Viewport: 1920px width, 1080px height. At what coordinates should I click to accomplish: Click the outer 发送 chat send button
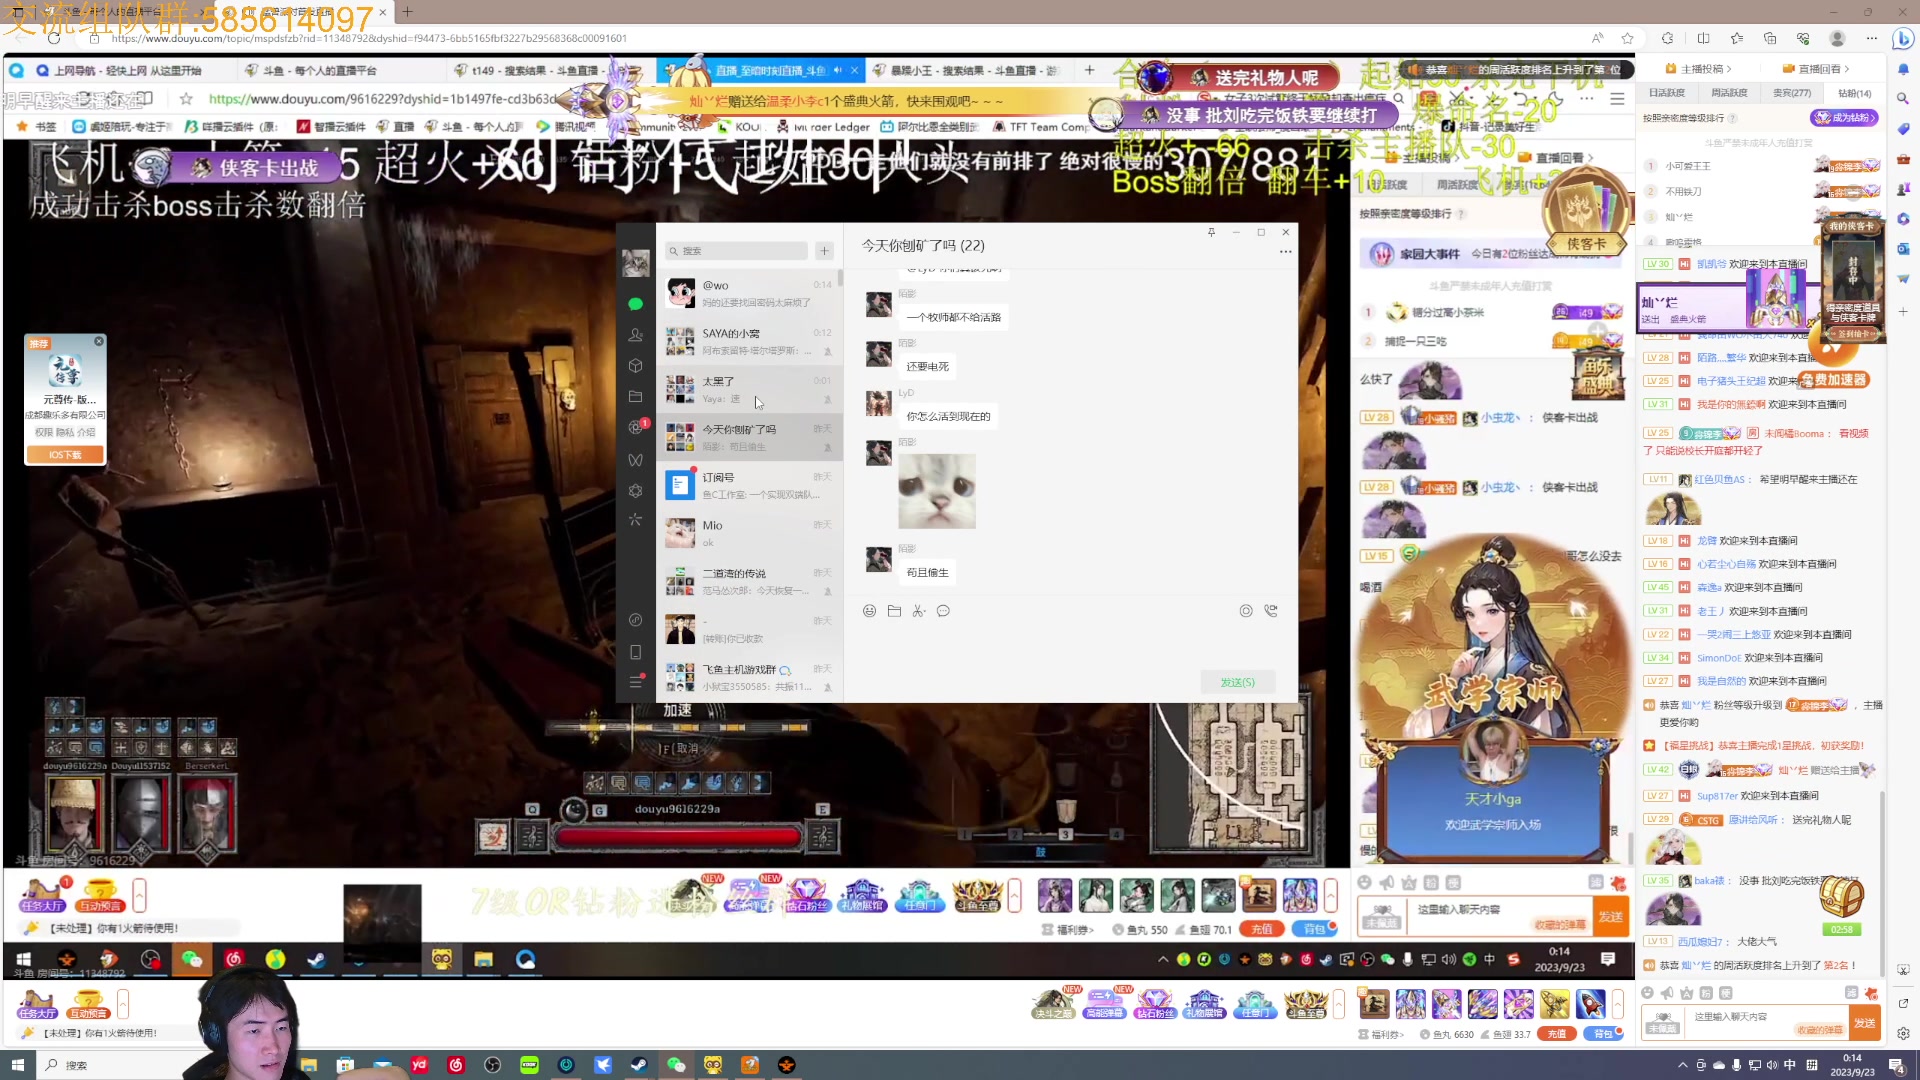(1865, 1023)
